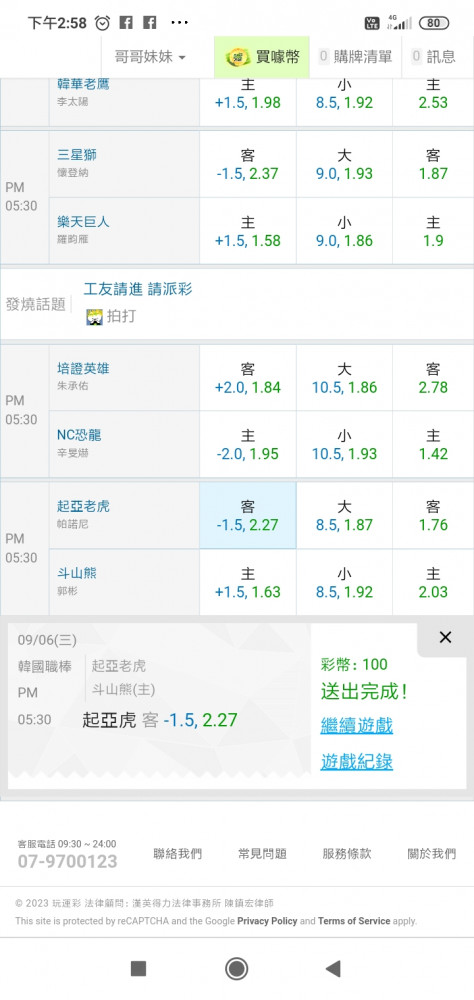
Task: Tap the Android recent apps square
Action: pyautogui.click(x=138, y=969)
